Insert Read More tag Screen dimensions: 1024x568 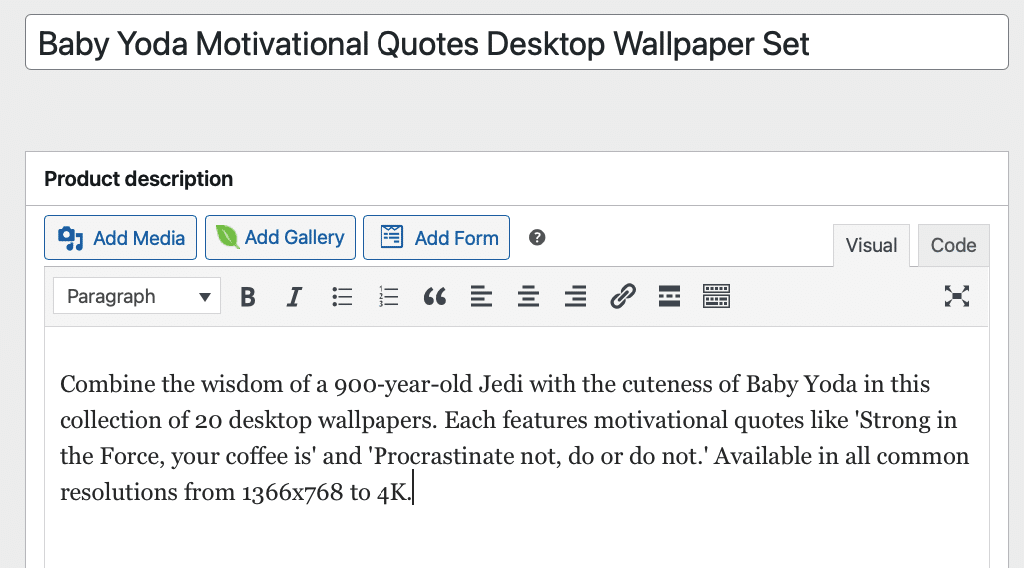(x=669, y=296)
